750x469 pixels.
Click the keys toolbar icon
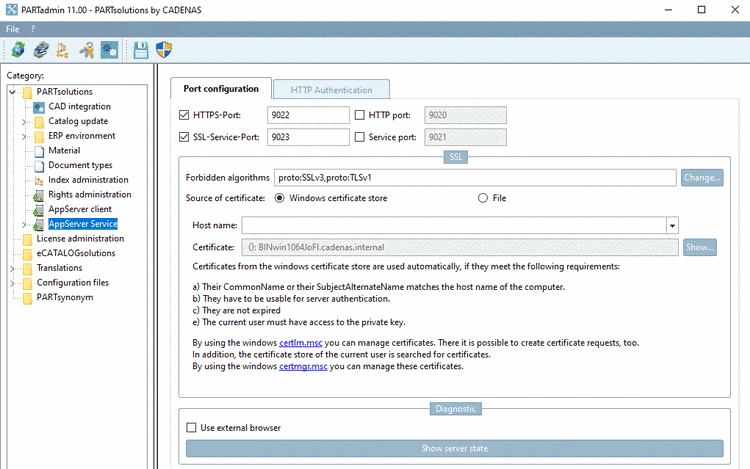coord(86,50)
